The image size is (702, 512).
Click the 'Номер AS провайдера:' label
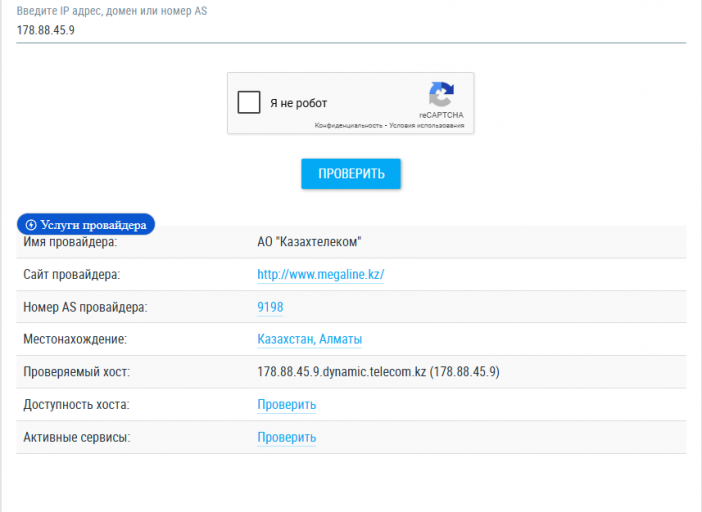coord(85,307)
